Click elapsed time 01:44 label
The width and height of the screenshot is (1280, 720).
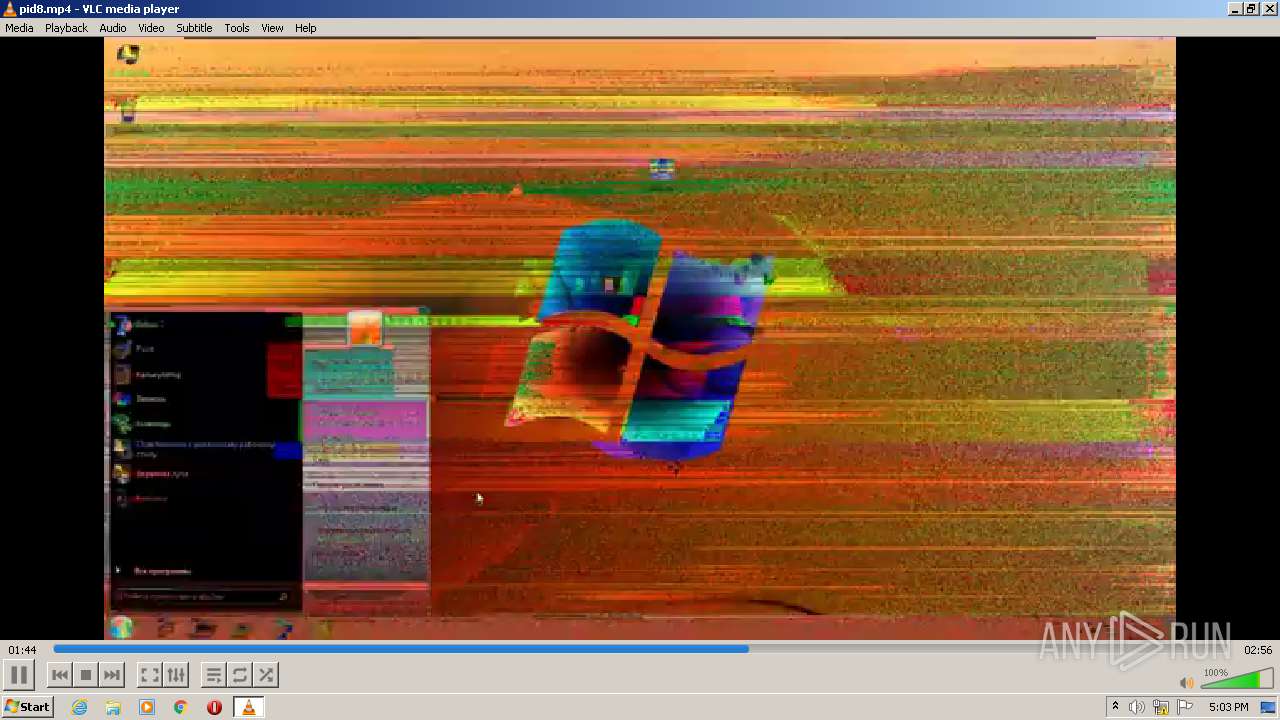pos(22,650)
